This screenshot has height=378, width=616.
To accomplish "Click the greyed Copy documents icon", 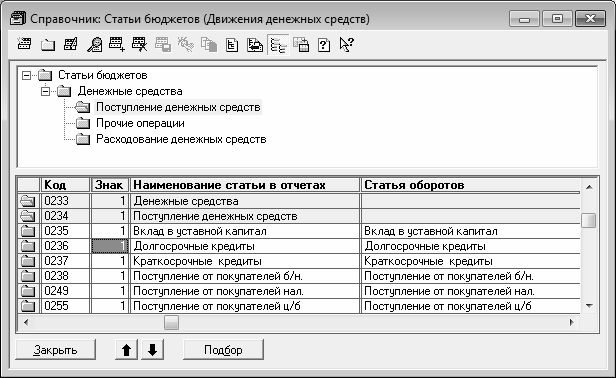I will (209, 44).
